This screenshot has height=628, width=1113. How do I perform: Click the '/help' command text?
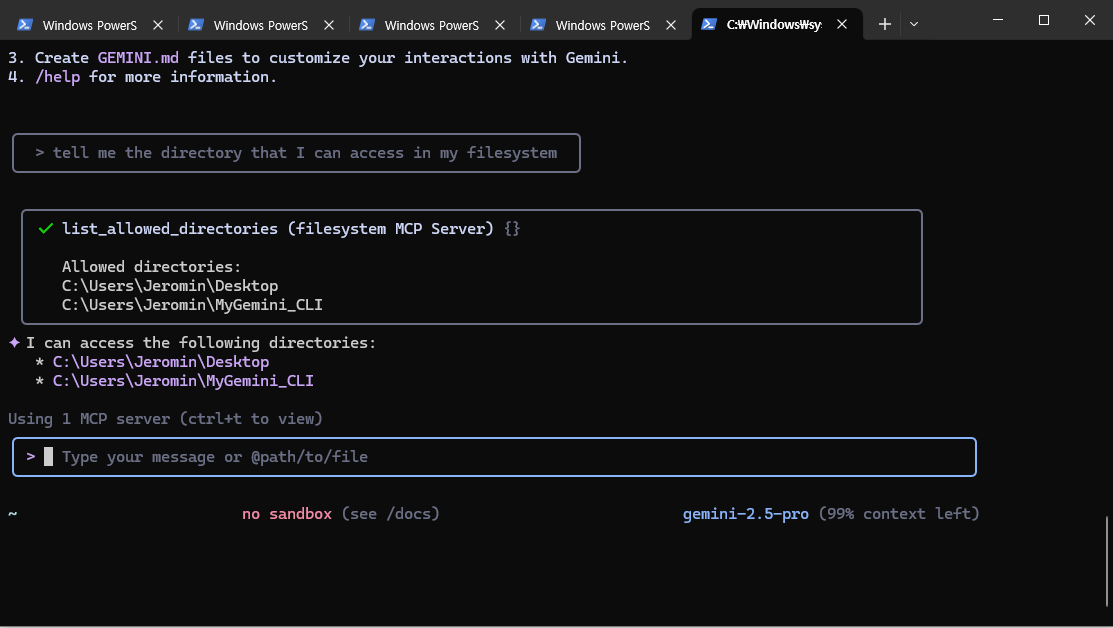57,77
